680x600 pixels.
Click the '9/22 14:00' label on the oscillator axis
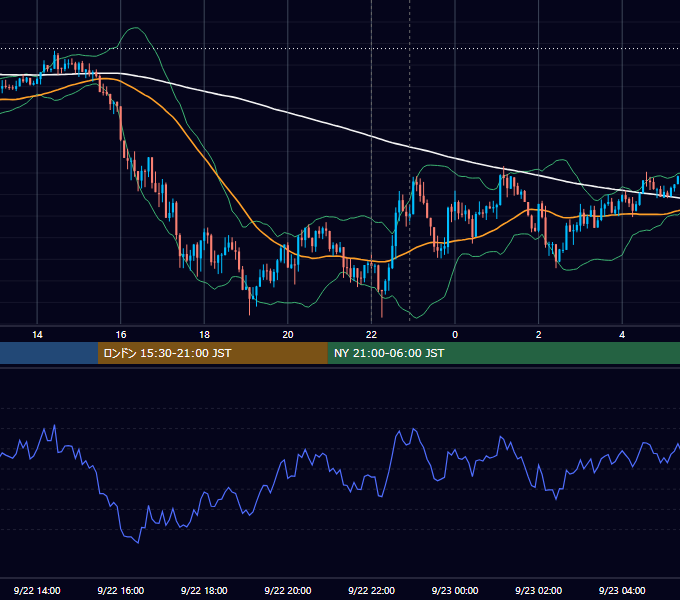point(37,590)
